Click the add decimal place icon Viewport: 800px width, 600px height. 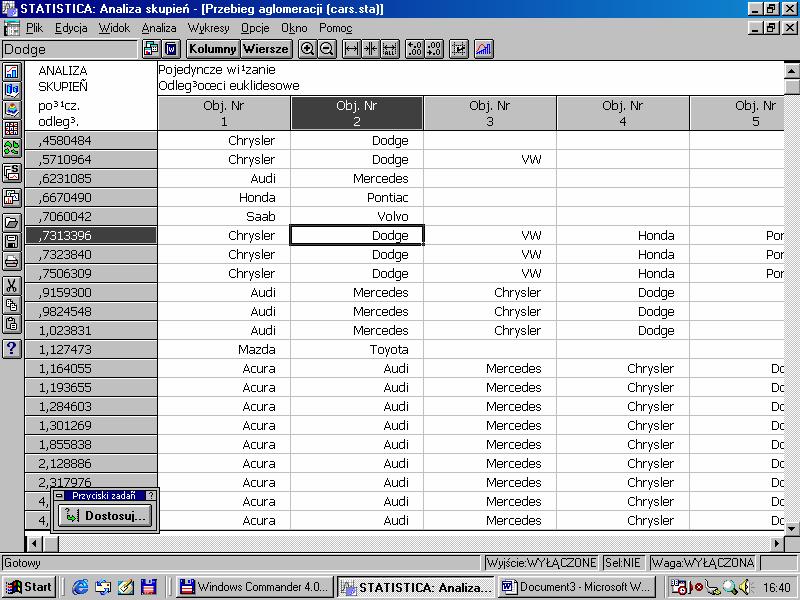[x=414, y=49]
